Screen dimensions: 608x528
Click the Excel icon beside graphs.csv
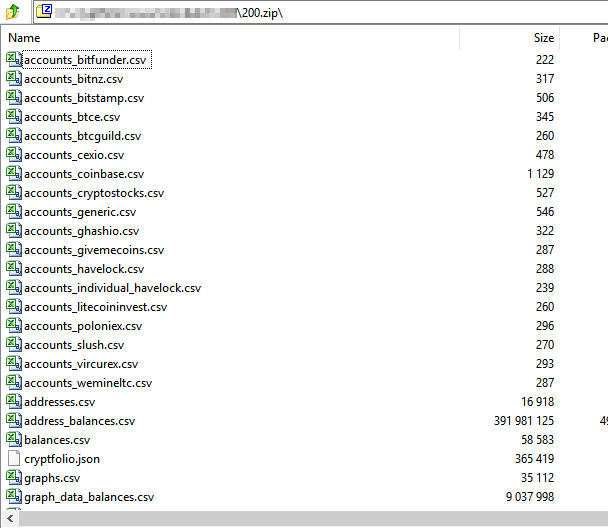[14, 478]
